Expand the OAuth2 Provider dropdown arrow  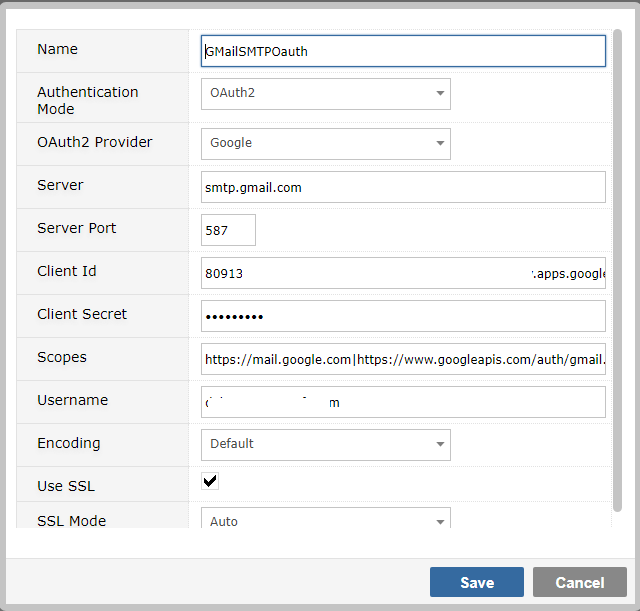[x=440, y=143]
